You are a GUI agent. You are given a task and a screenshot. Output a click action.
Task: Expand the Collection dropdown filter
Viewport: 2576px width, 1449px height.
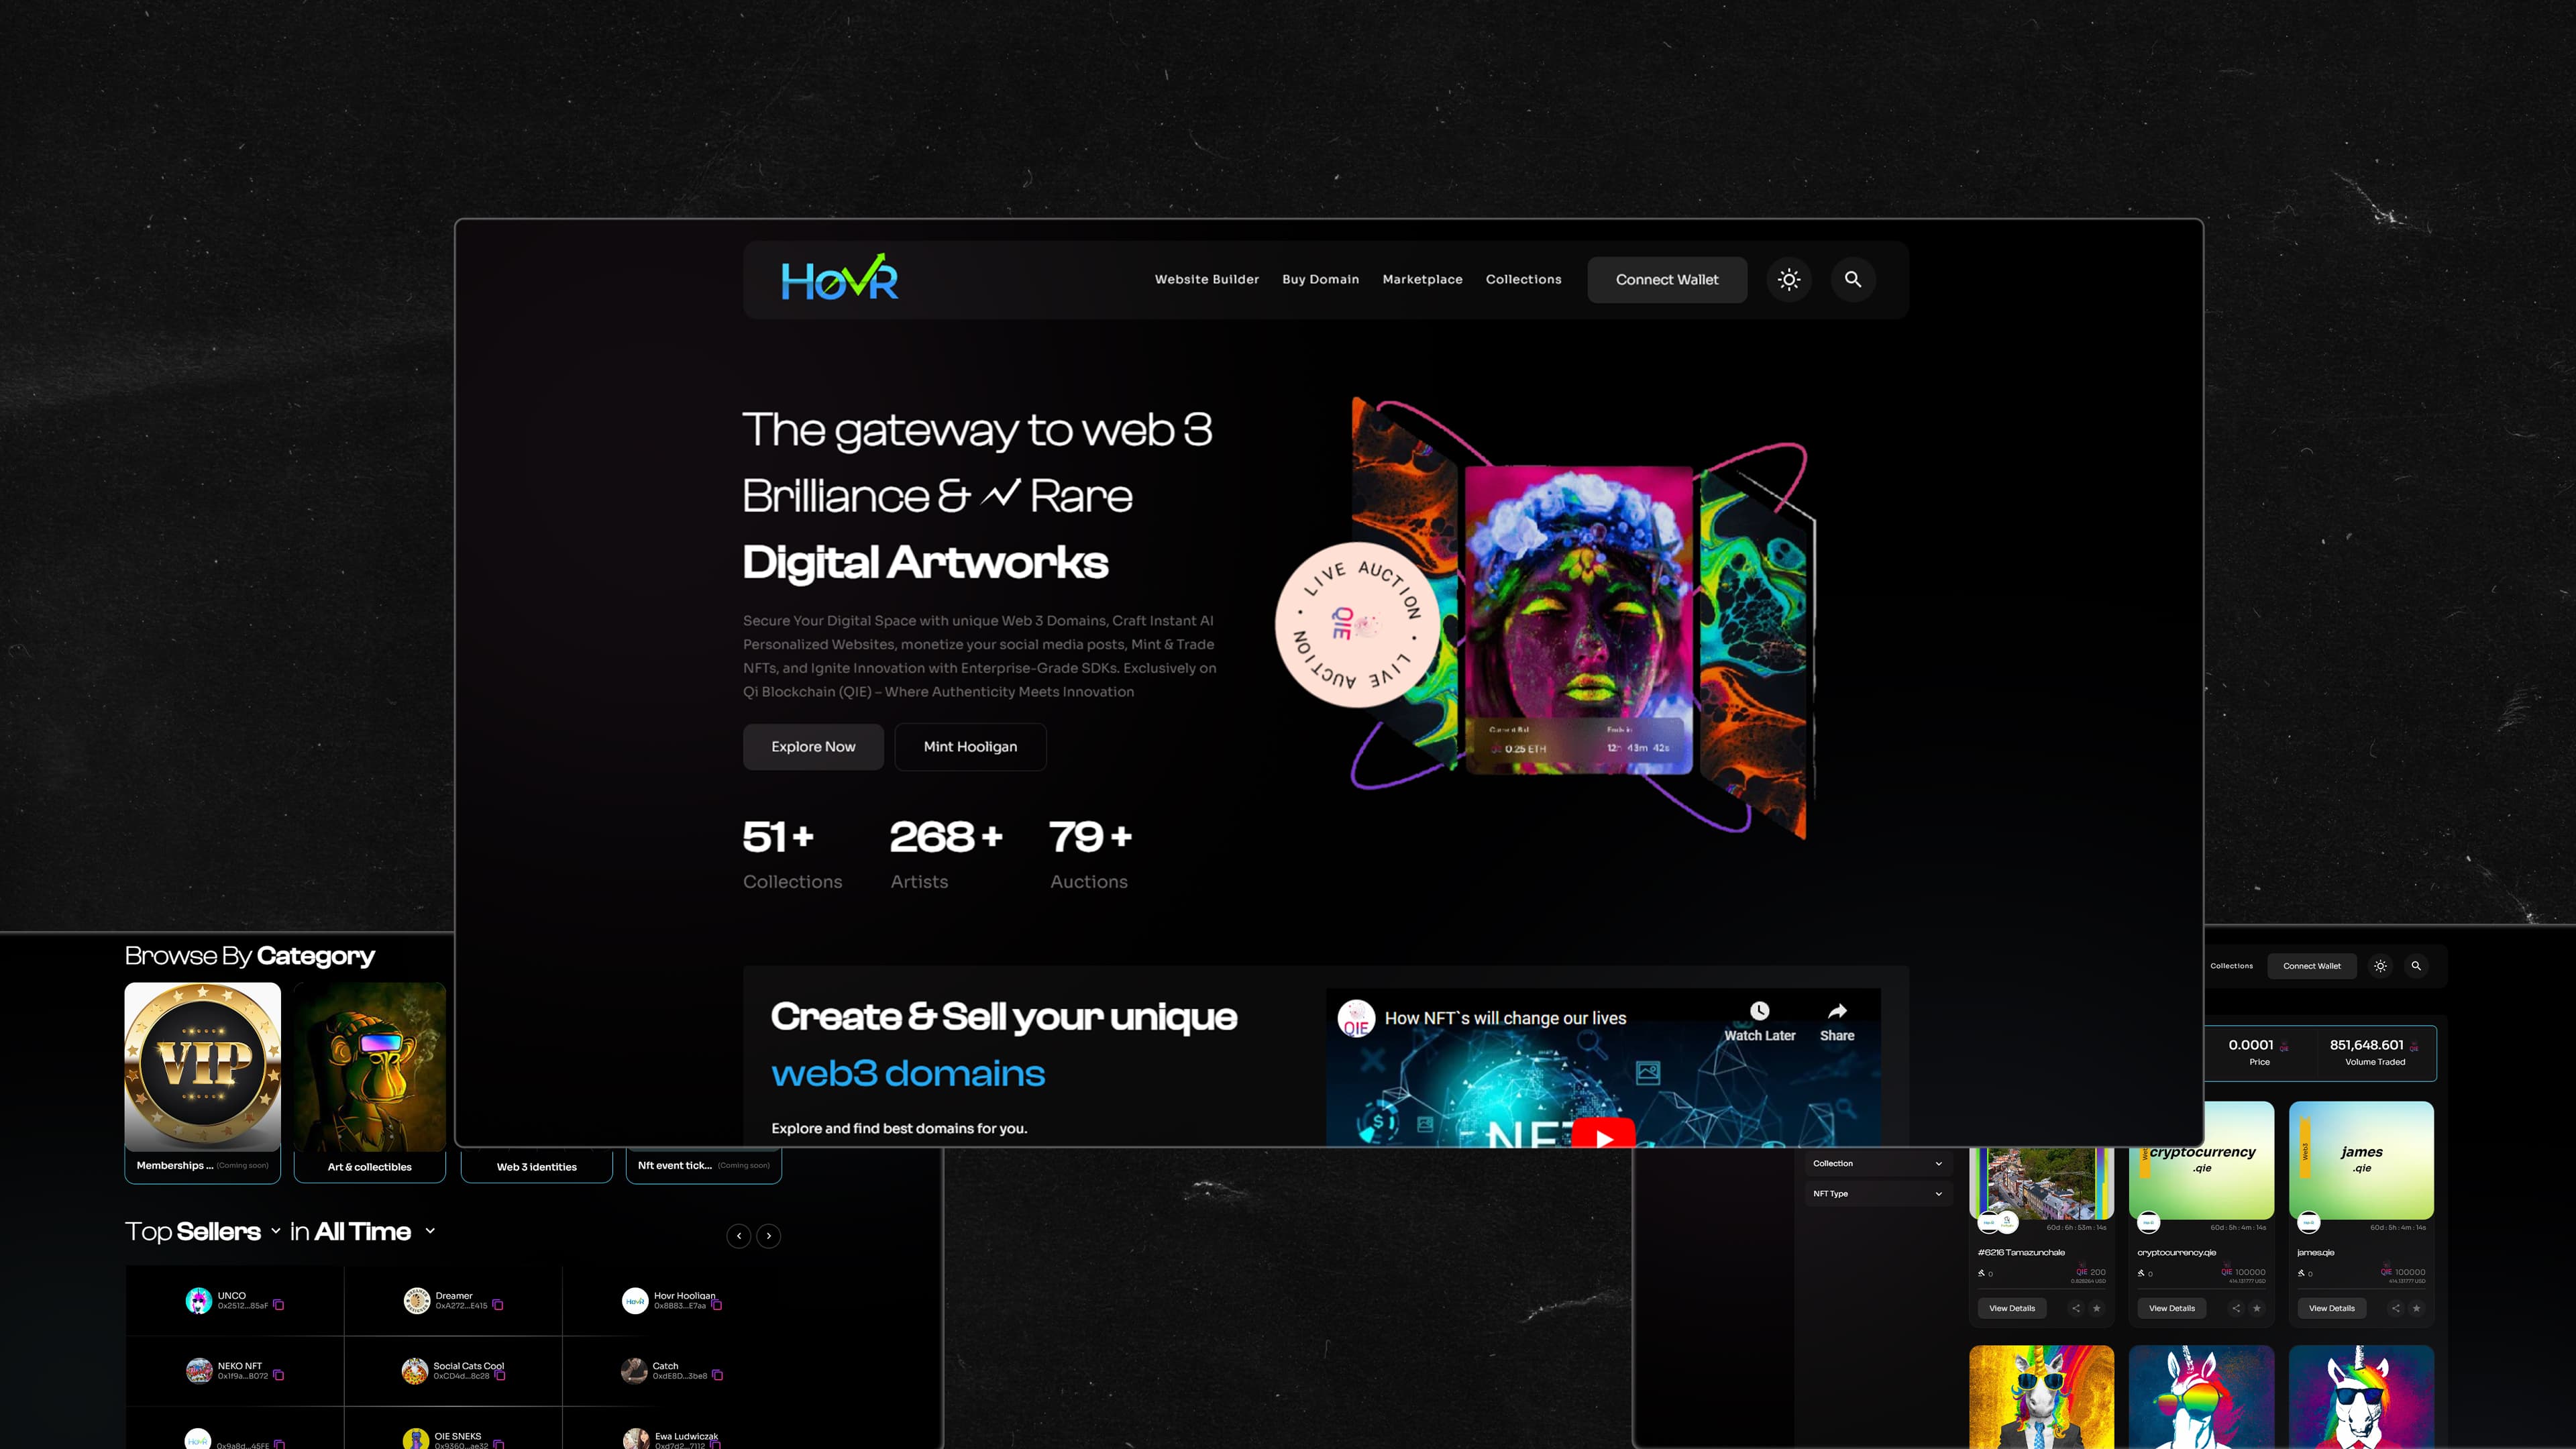click(1876, 1163)
